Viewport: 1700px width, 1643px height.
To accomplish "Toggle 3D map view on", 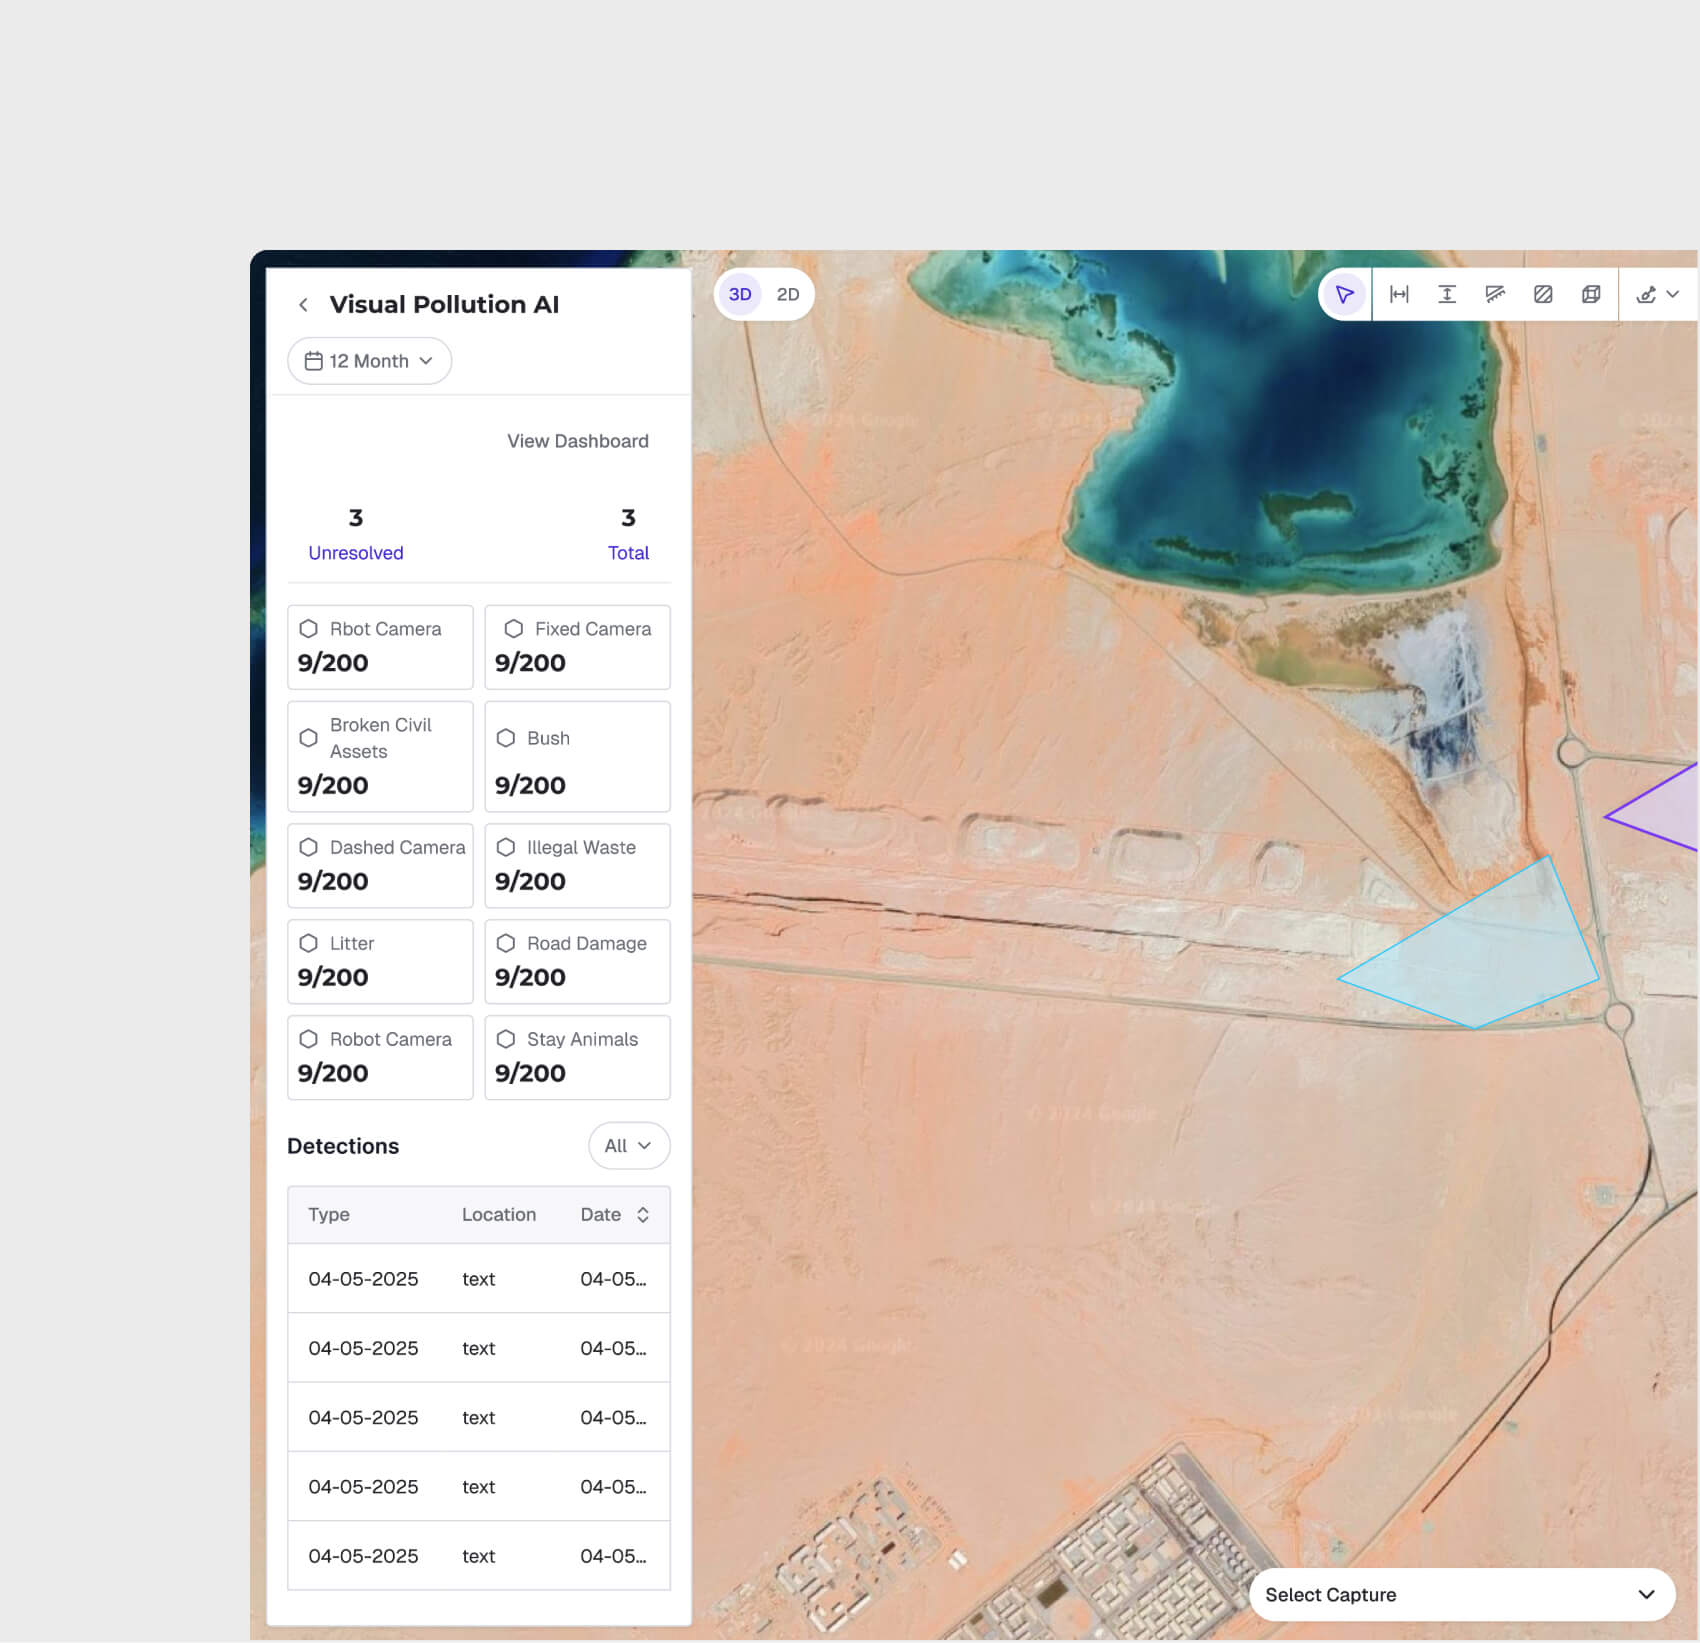I will (739, 294).
